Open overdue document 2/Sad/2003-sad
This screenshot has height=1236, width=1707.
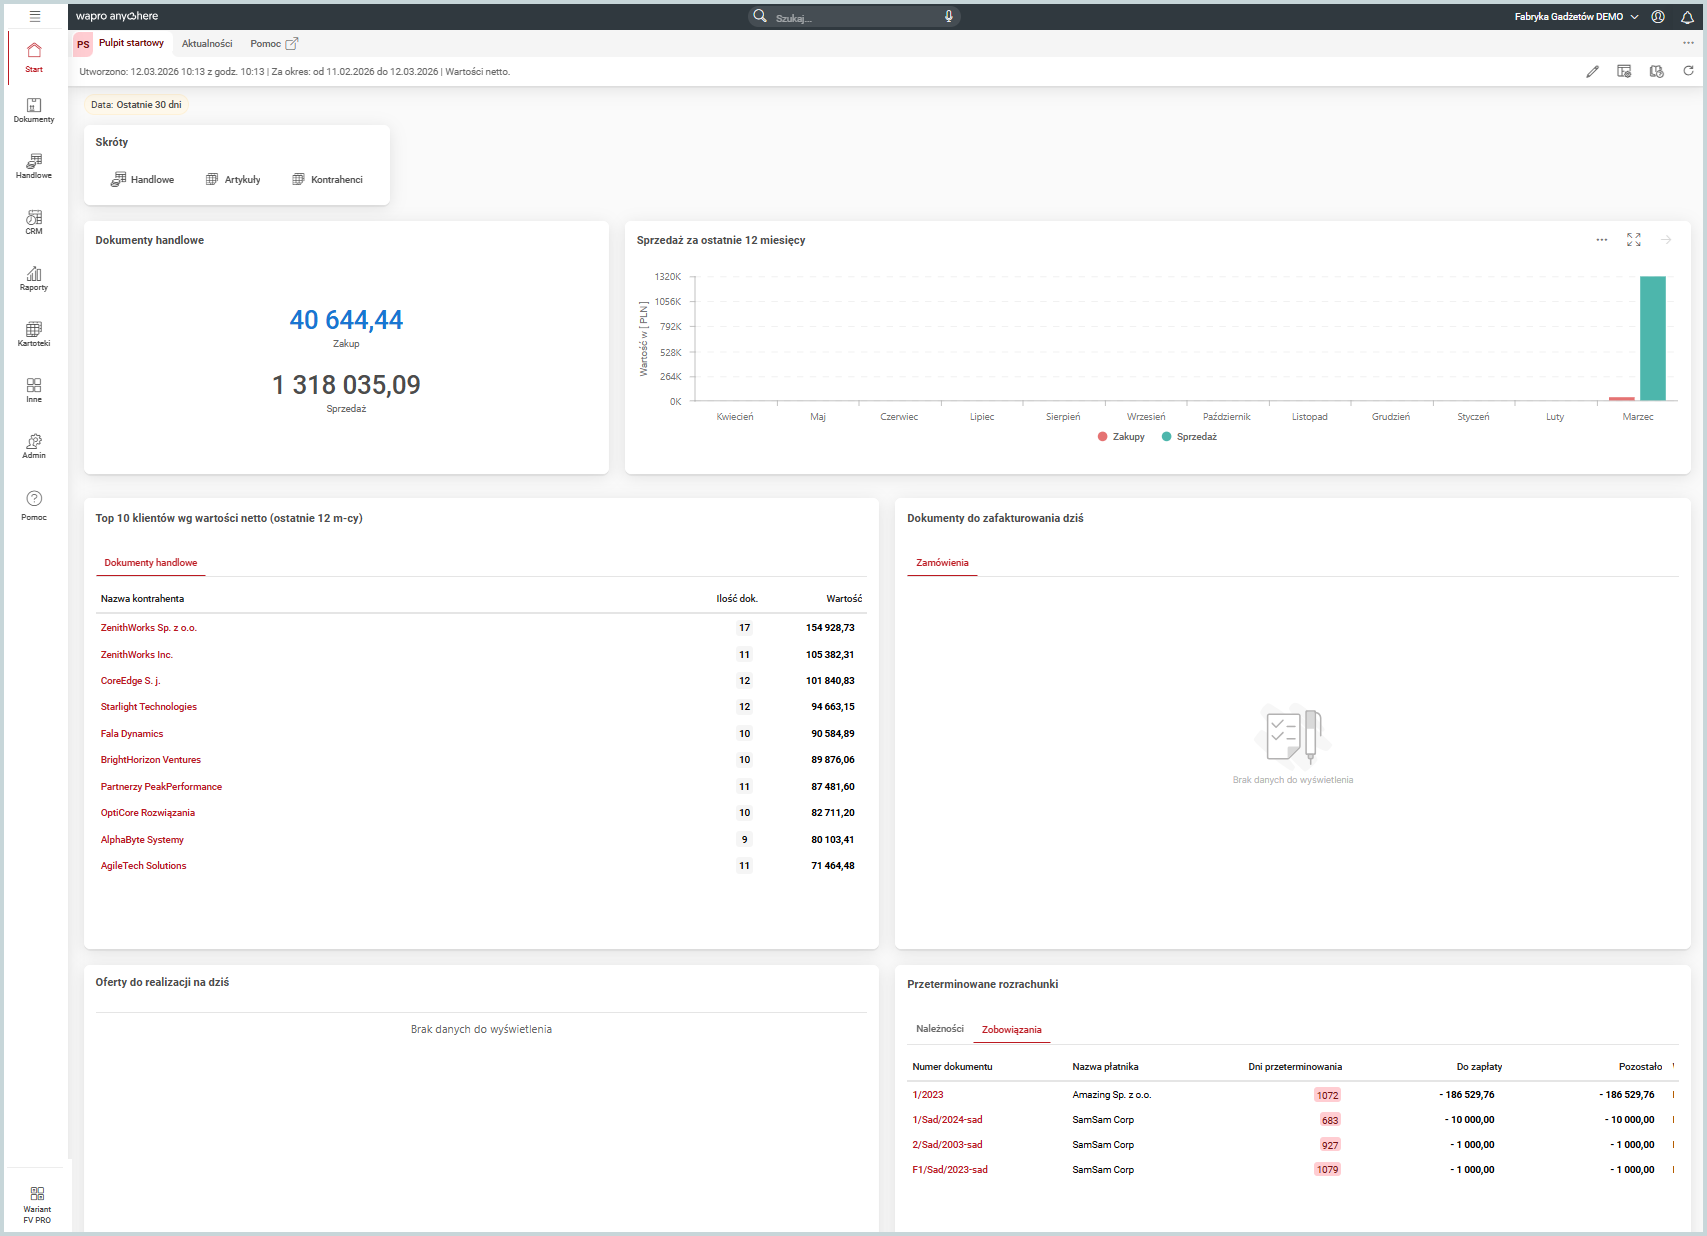click(947, 1145)
